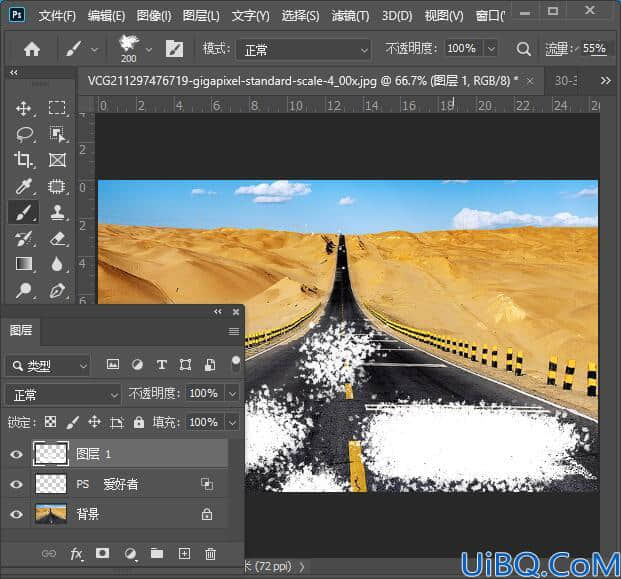Open the tool preset picker arrow
The width and height of the screenshot is (621, 579).
point(94,50)
